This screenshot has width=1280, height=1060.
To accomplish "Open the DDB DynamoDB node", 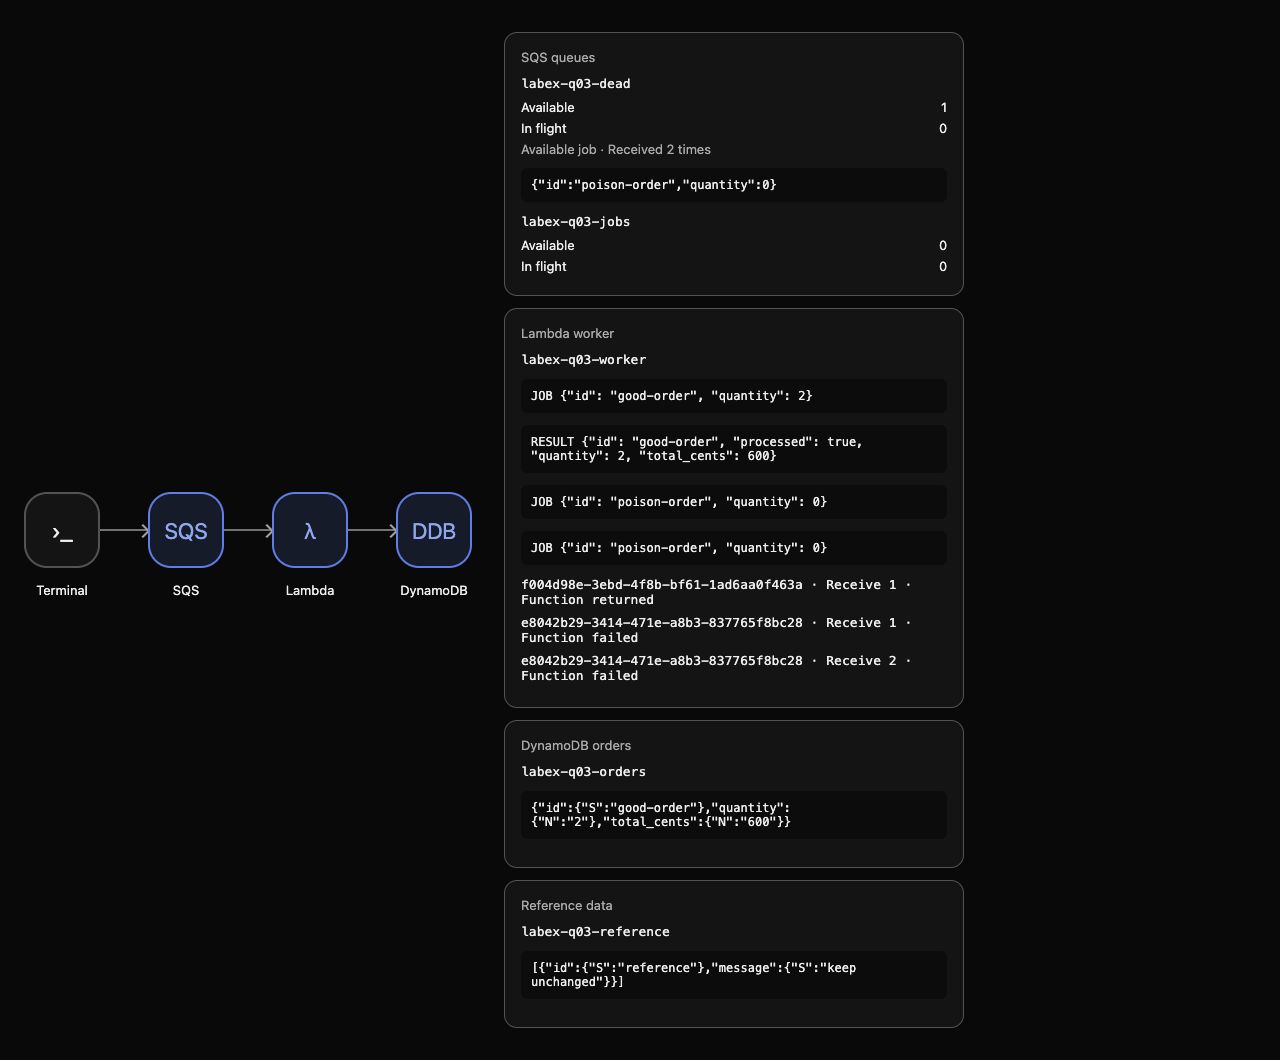I will (434, 530).
